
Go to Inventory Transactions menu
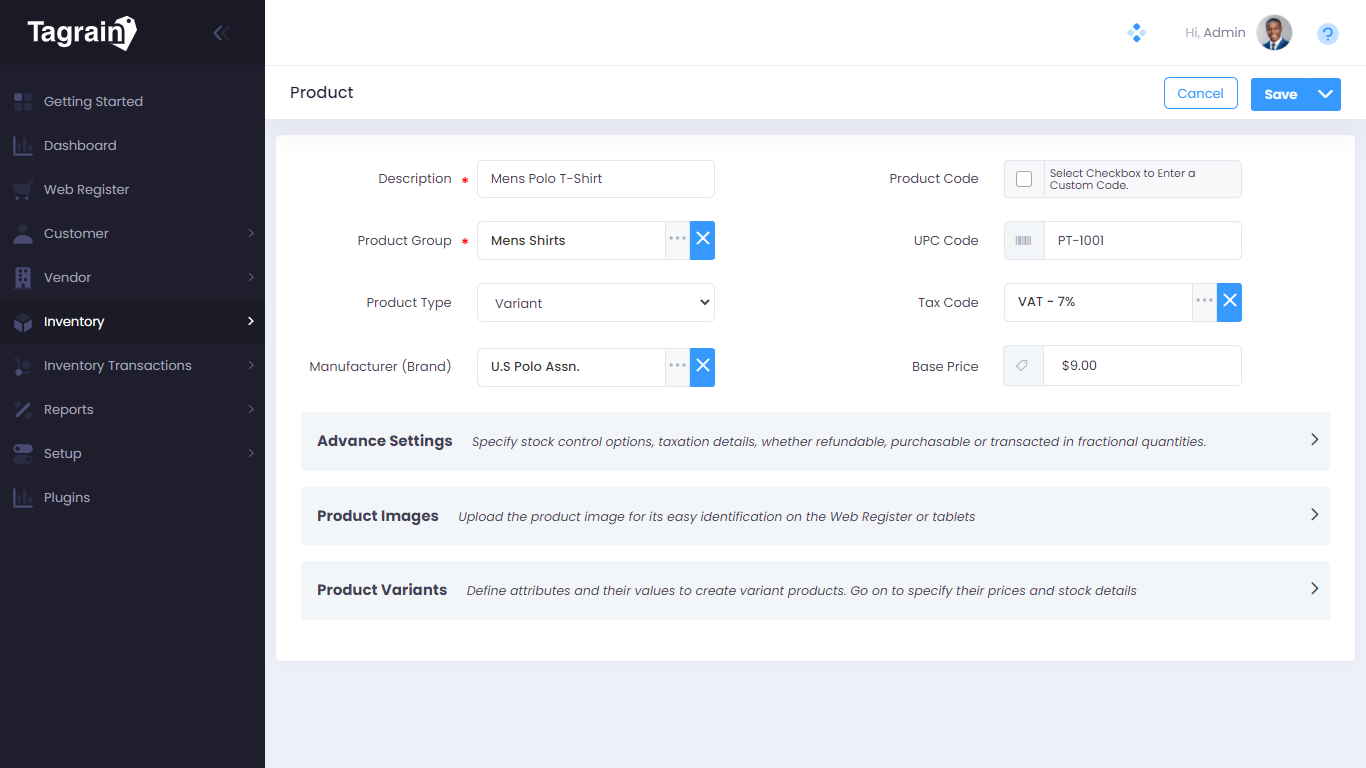[x=117, y=366]
